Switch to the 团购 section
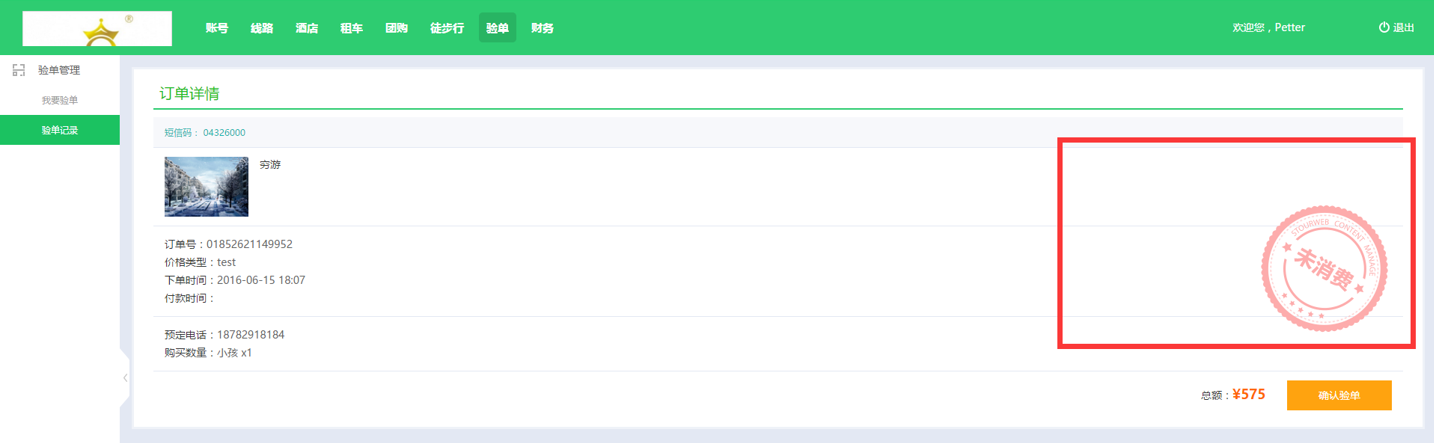Image resolution: width=1434 pixels, height=443 pixels. [396, 28]
